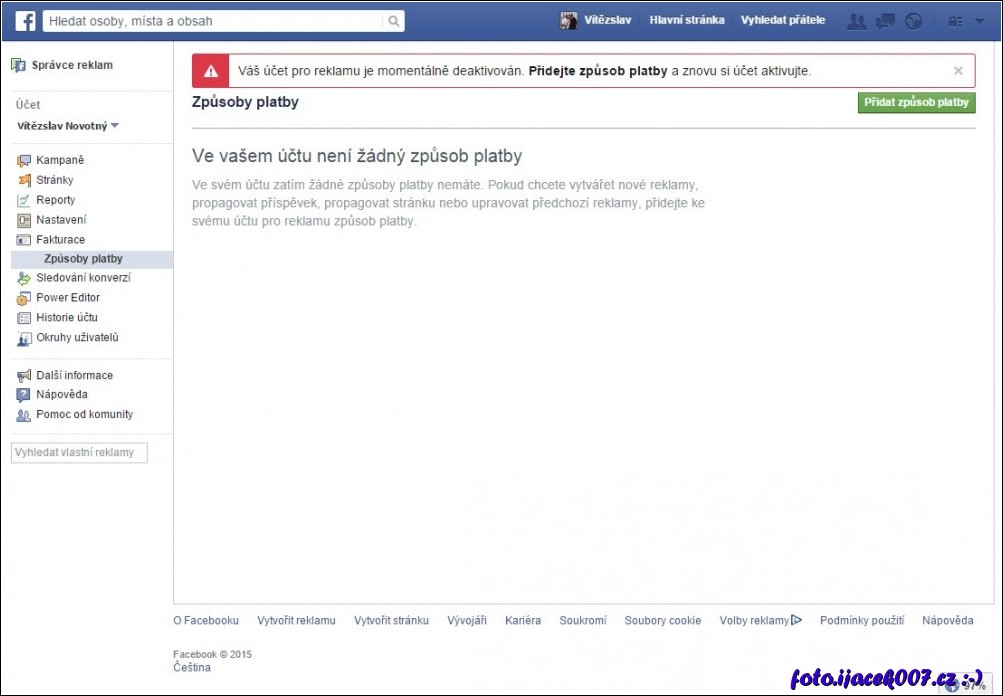This screenshot has width=1003, height=696.
Task: Open Sledování konverzí in sidebar
Action: 83,278
